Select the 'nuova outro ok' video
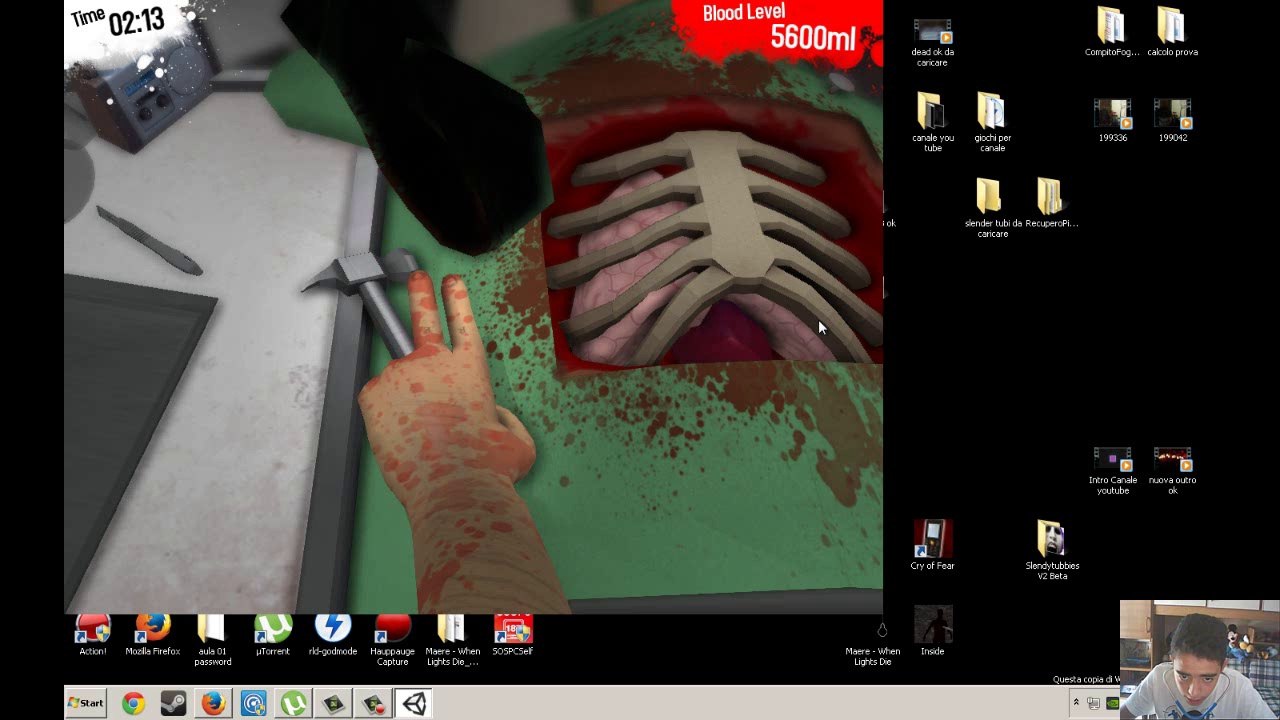Image resolution: width=1280 pixels, height=720 pixels. pyautogui.click(x=1172, y=471)
